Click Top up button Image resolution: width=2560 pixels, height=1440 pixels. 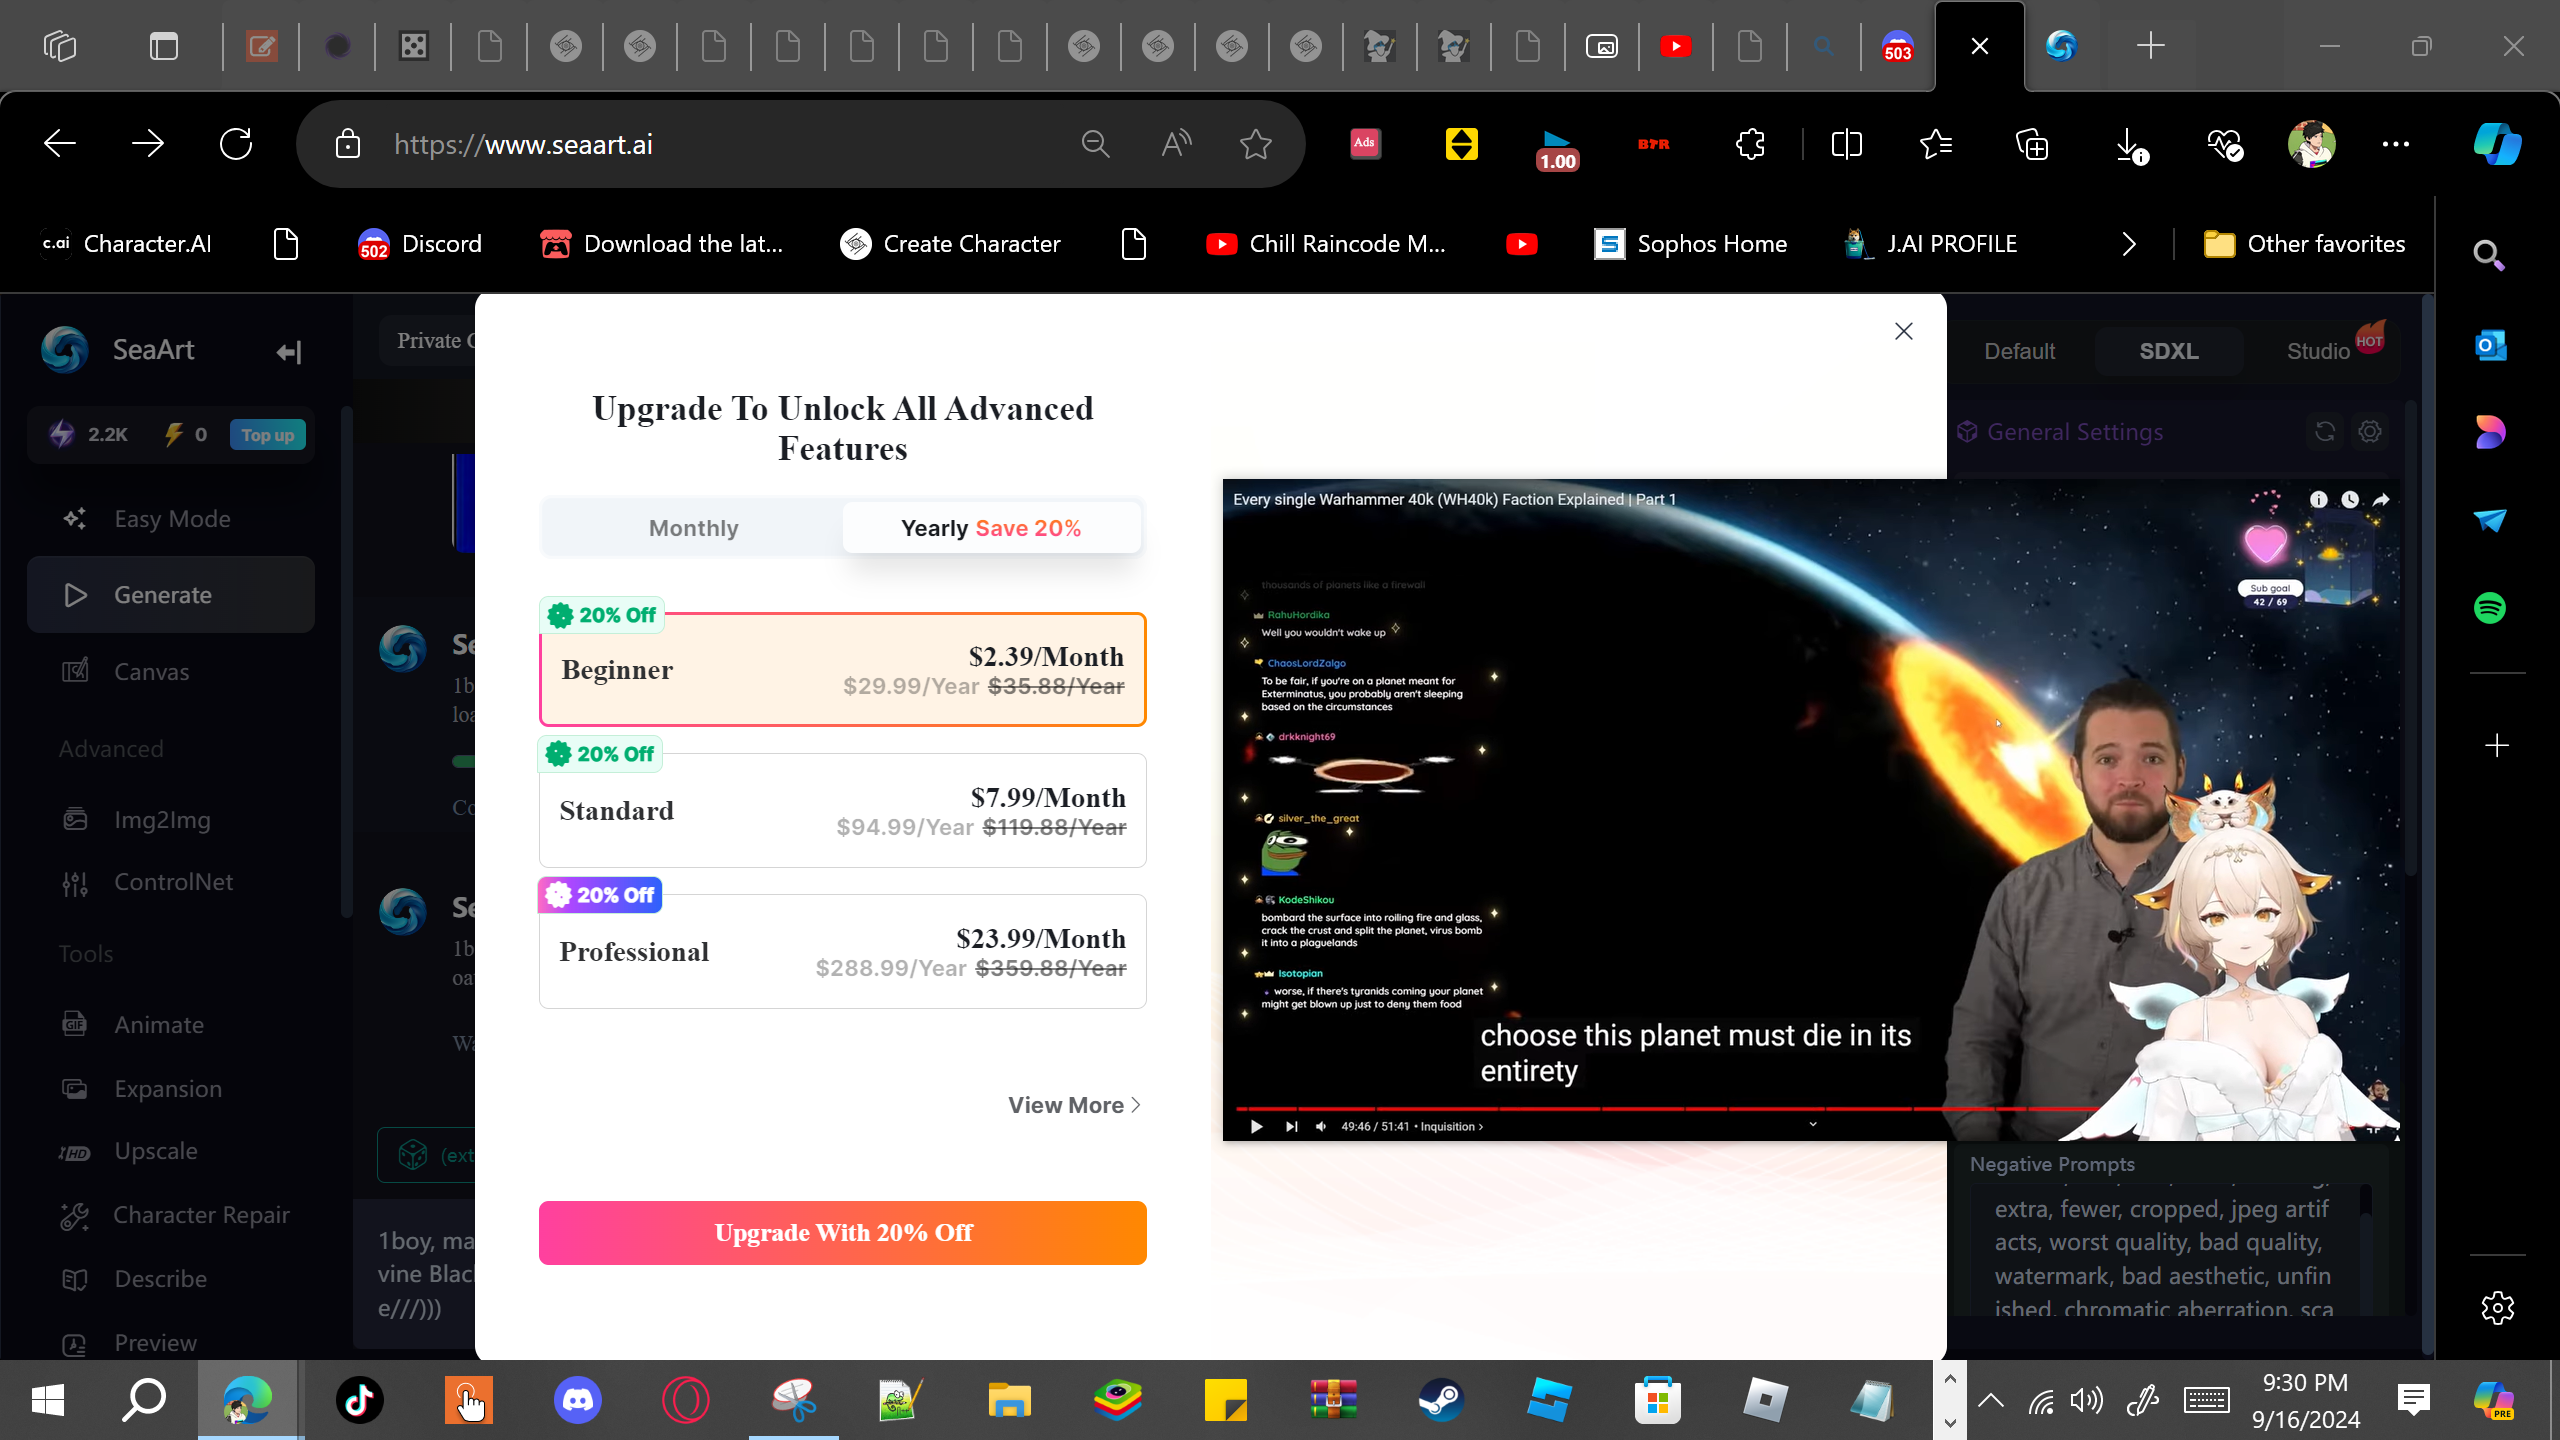click(268, 435)
